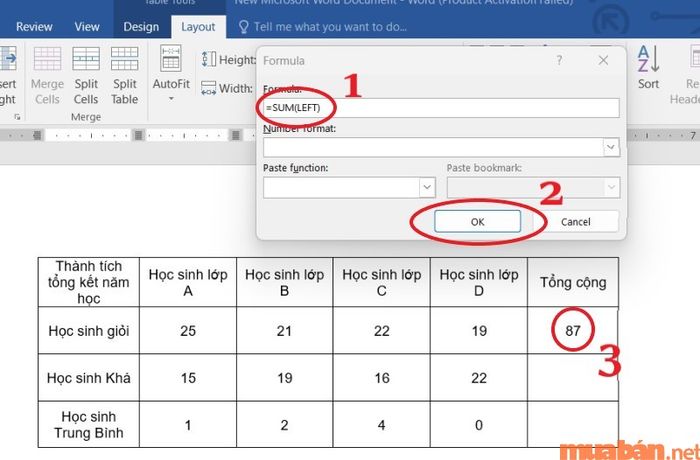Image resolution: width=700 pixels, height=460 pixels.
Task: Click the empty Tổng cộng cell for Học sinh Khá
Action: (573, 378)
